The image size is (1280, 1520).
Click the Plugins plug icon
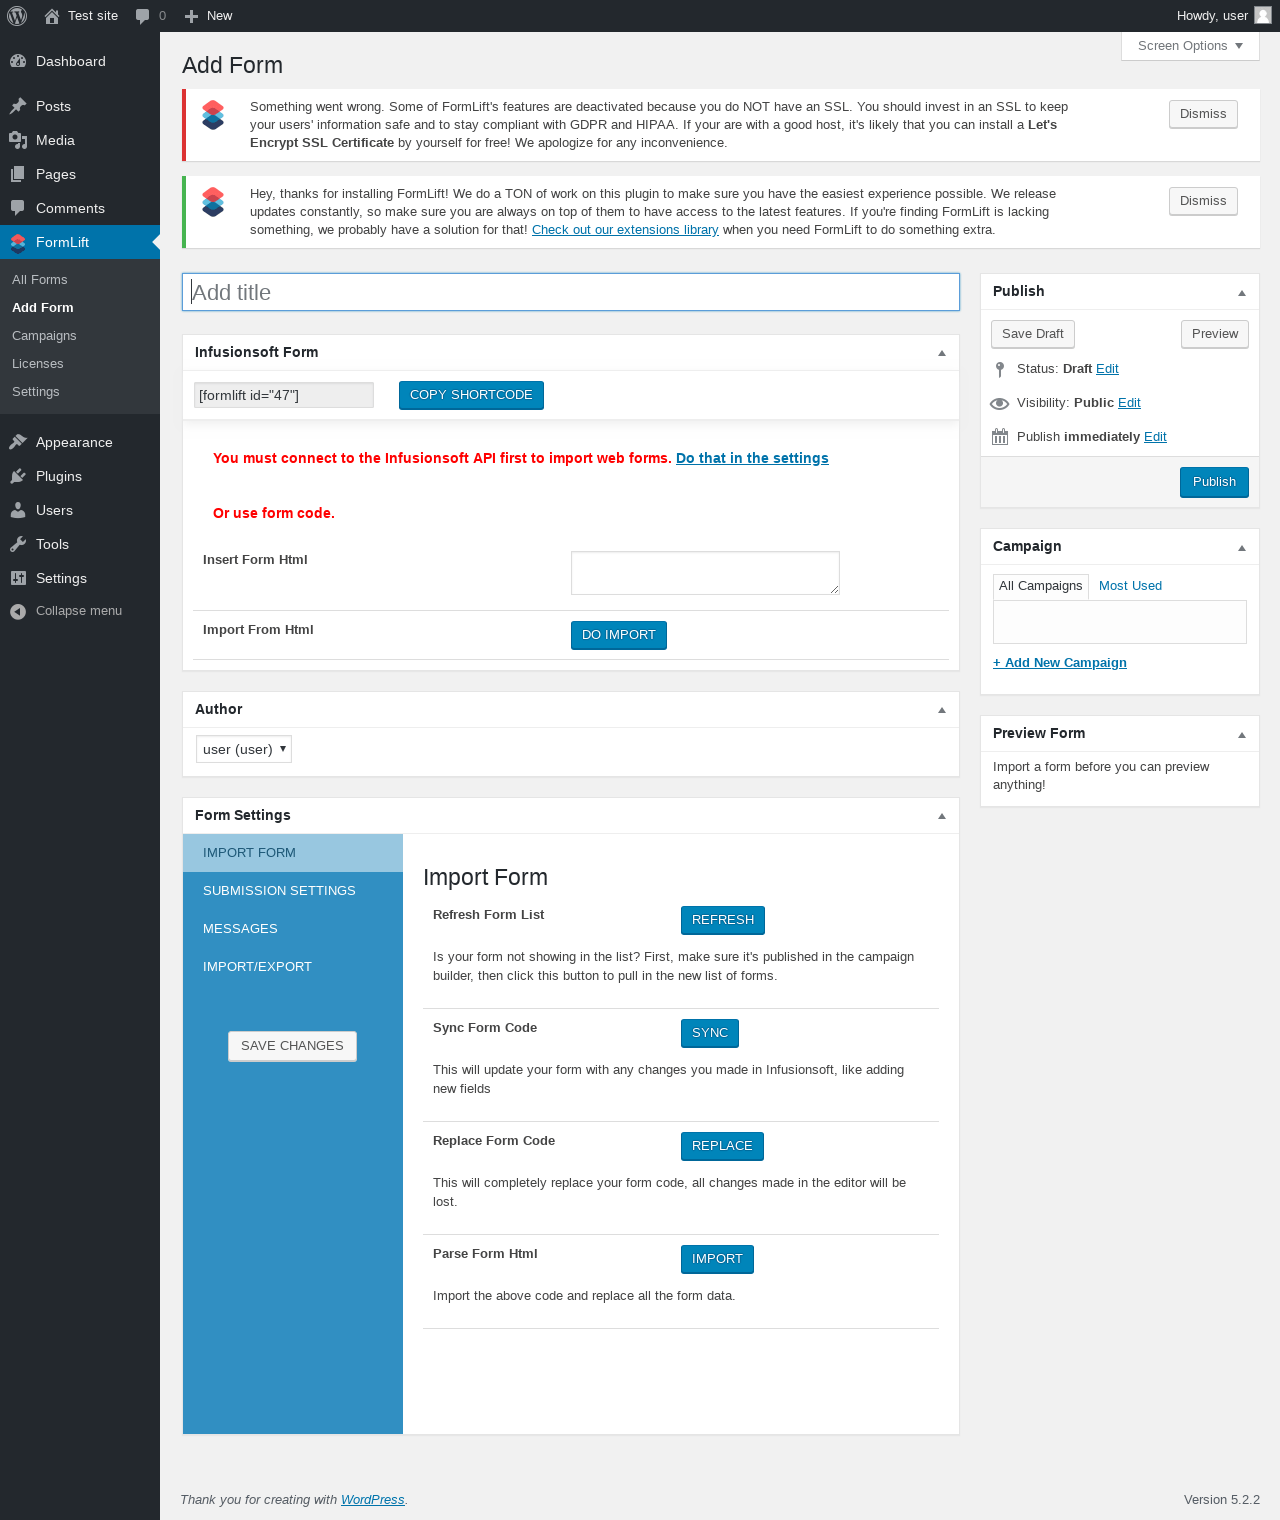tap(18, 476)
